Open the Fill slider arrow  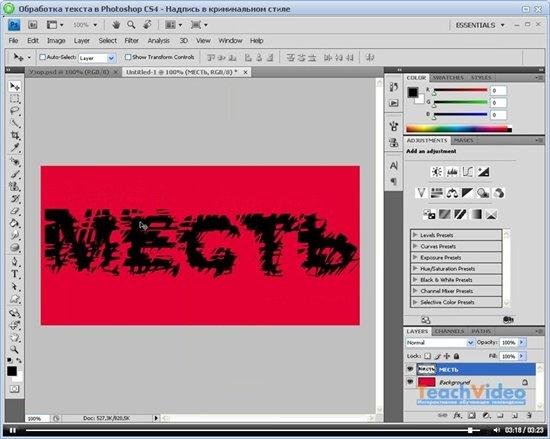[x=522, y=356]
